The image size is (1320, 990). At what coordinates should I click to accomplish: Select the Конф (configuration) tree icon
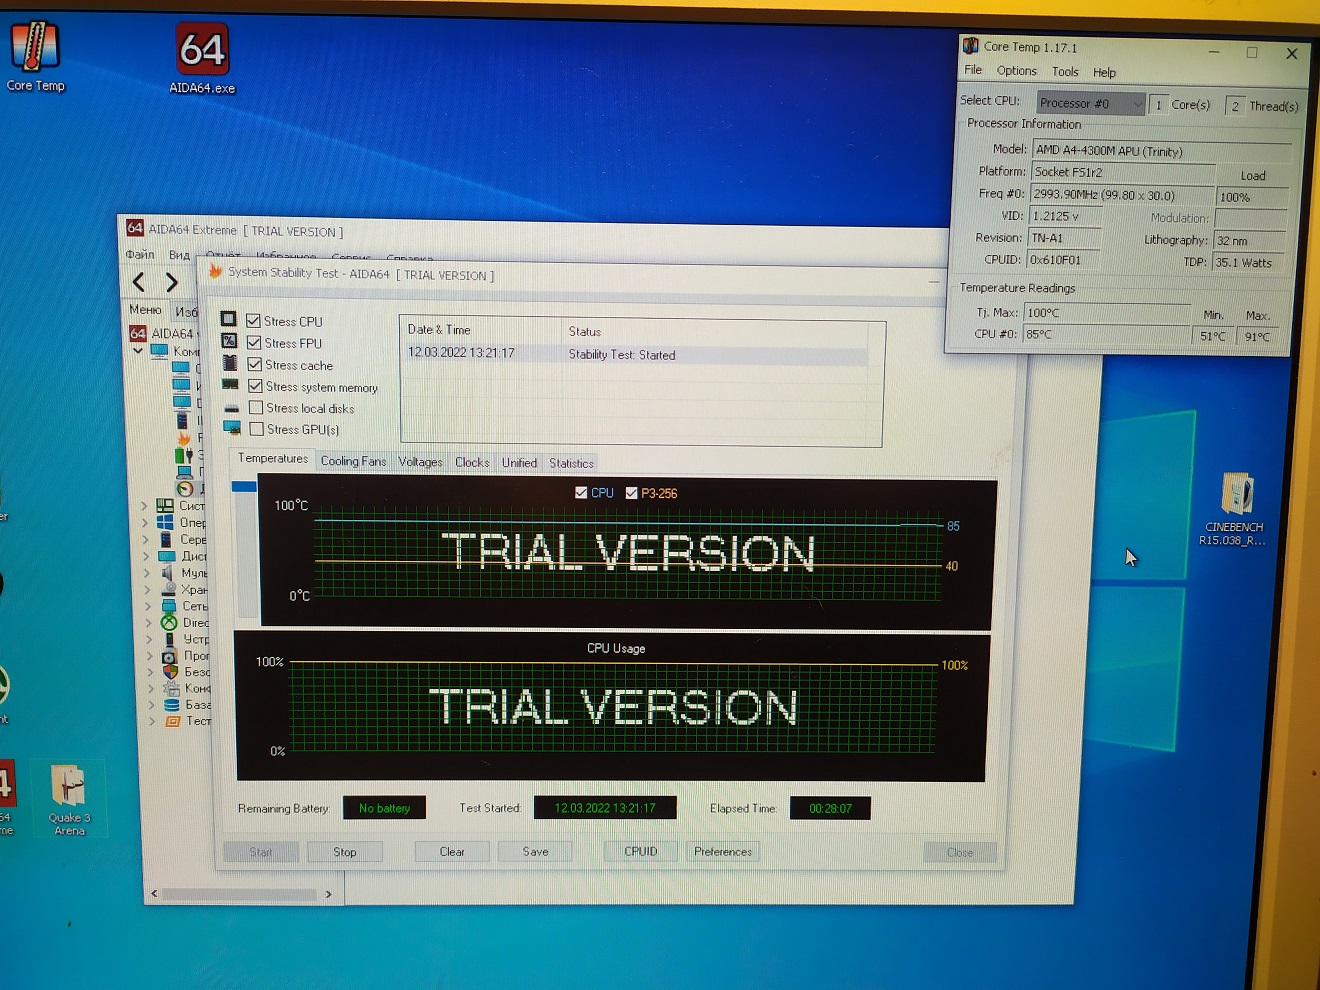171,688
